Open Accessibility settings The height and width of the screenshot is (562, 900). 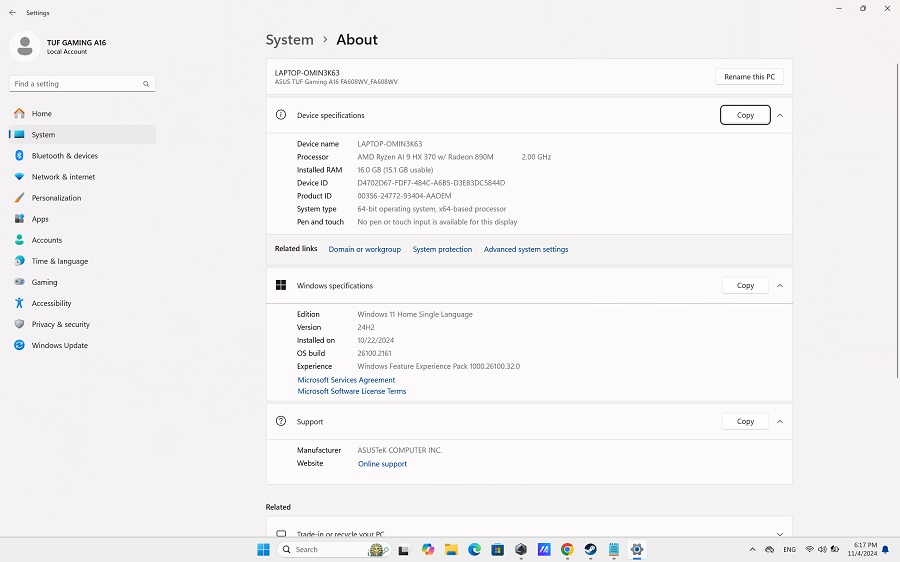click(51, 303)
